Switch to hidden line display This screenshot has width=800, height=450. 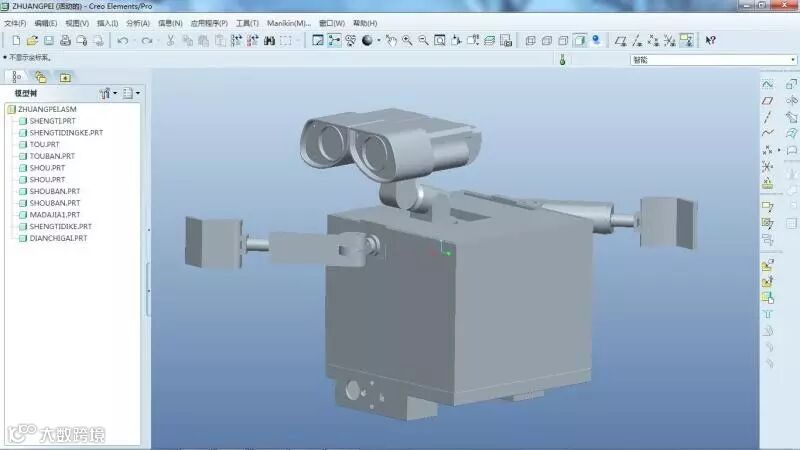click(x=546, y=40)
